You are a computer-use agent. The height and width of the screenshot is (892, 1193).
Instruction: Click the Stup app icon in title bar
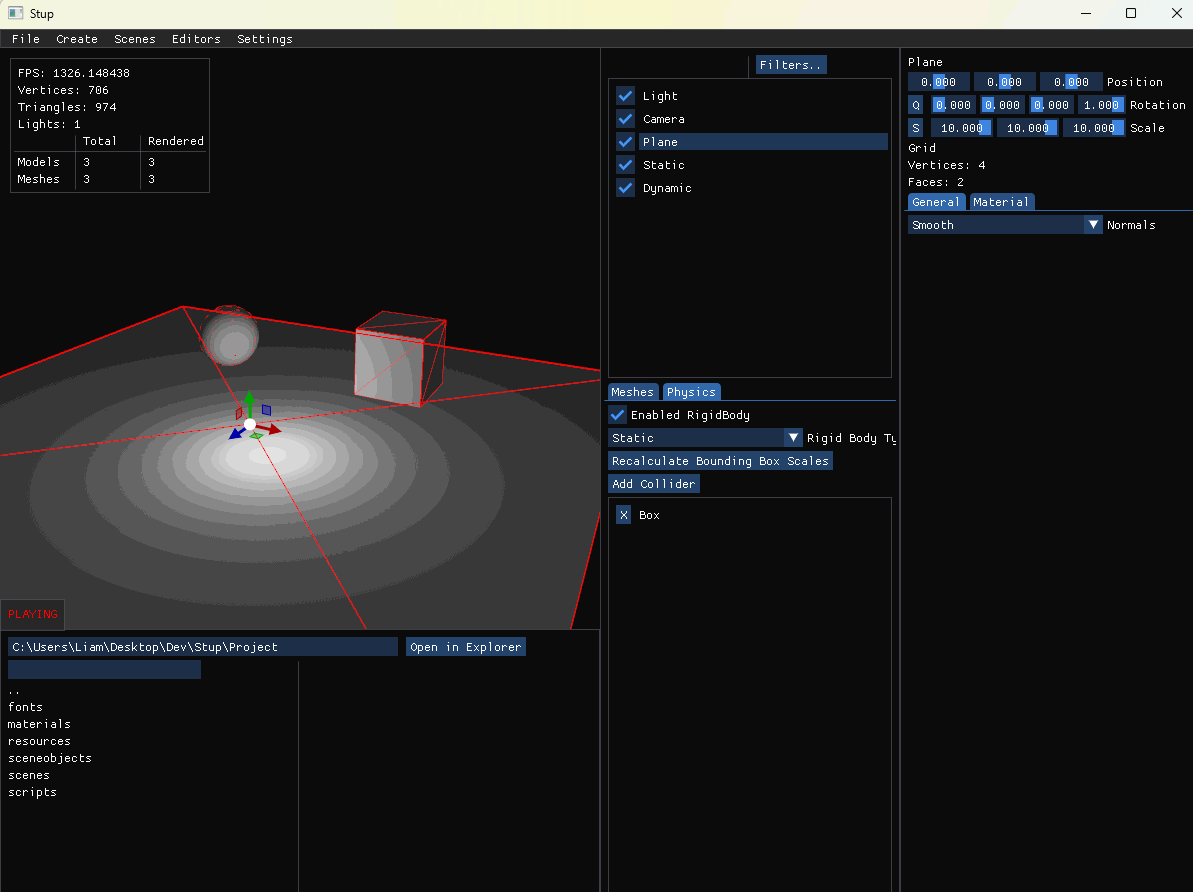coord(15,14)
